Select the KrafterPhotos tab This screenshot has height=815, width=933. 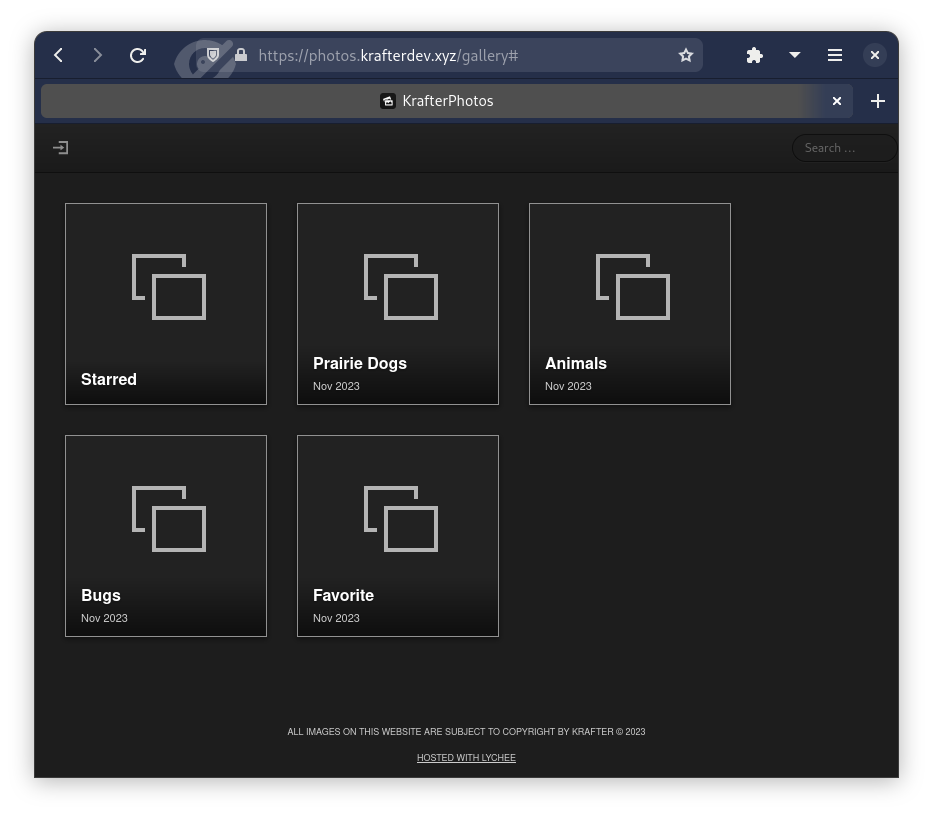448,100
